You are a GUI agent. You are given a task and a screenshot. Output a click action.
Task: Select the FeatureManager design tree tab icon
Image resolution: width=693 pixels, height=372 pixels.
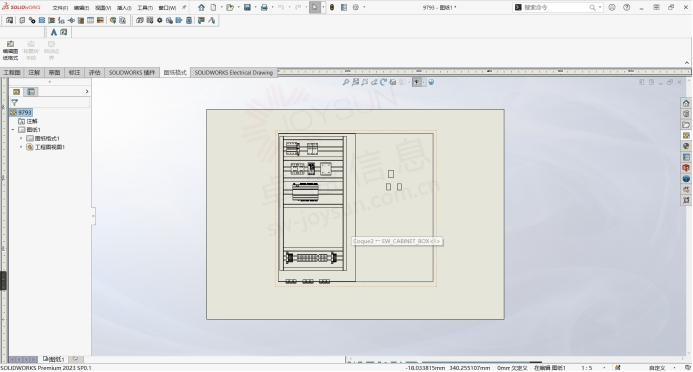click(16, 92)
